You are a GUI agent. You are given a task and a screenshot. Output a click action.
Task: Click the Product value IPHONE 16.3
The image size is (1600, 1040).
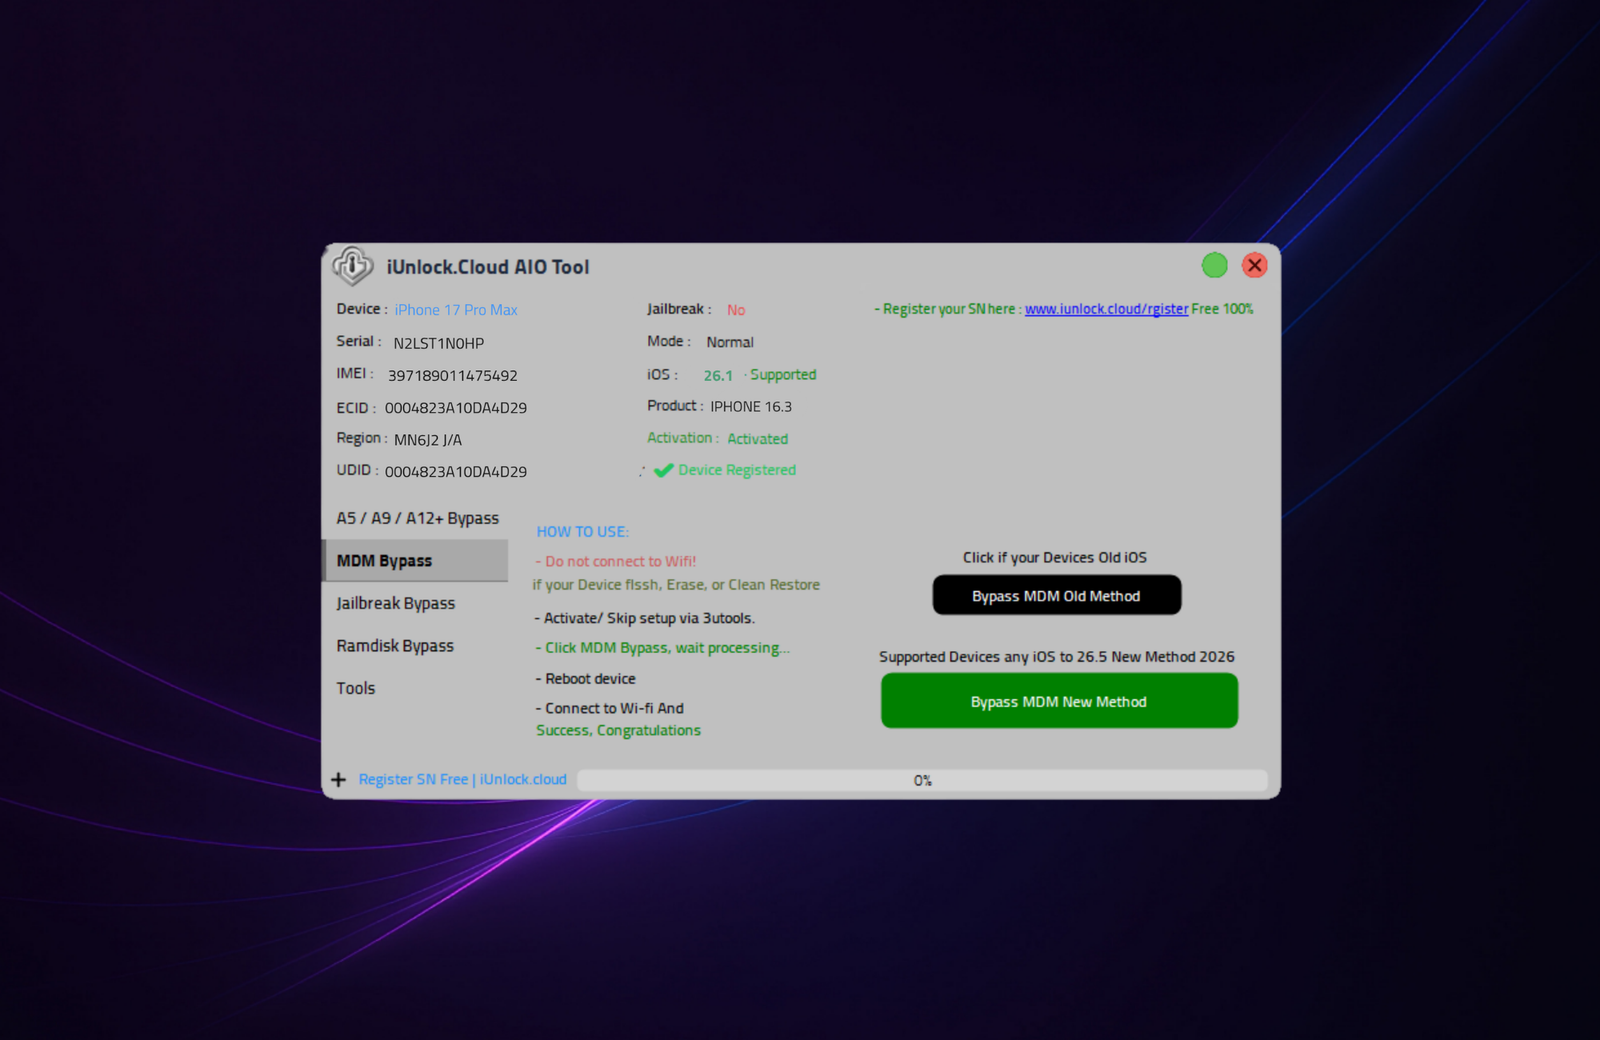tap(751, 407)
